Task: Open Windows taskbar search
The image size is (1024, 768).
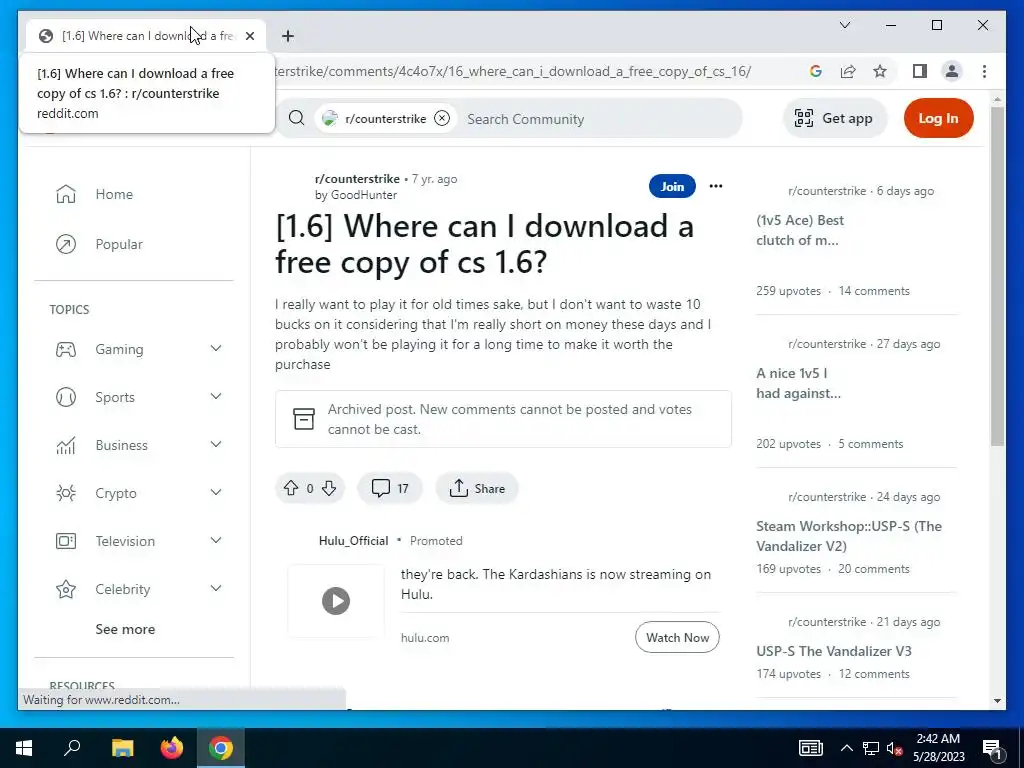Action: coord(72,748)
